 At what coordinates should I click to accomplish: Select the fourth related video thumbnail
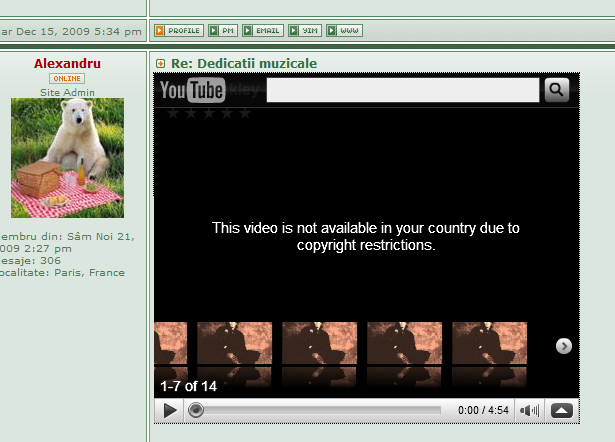point(404,343)
